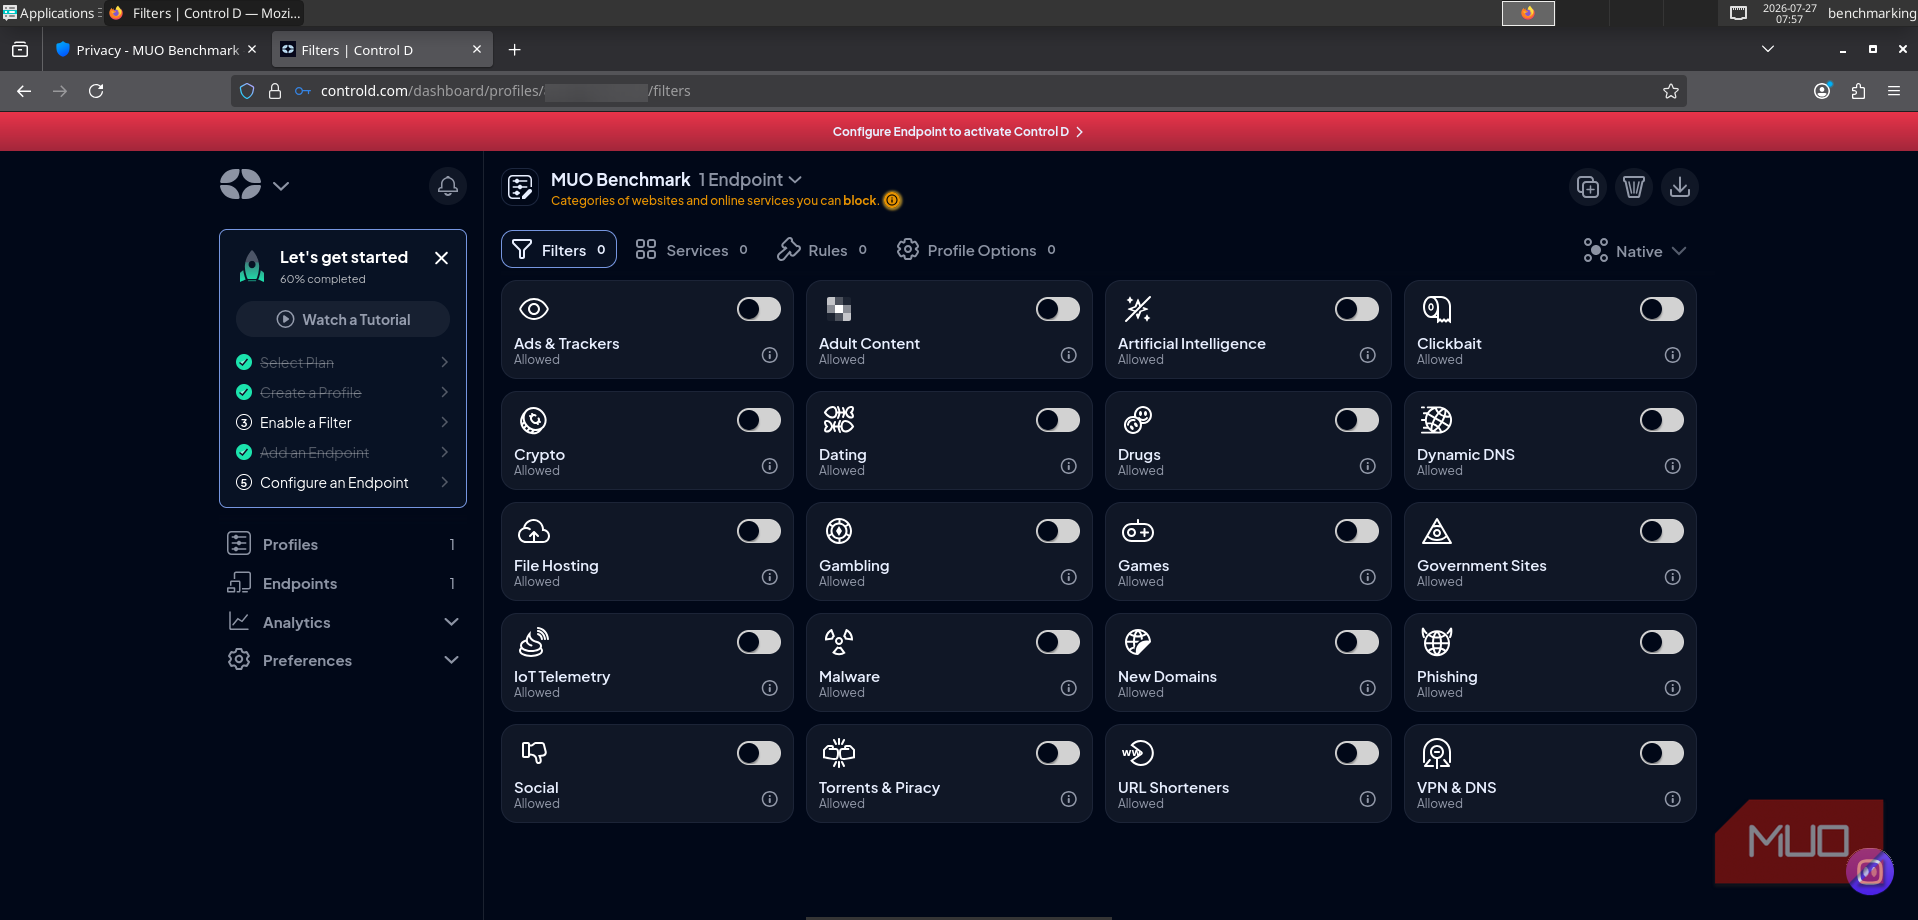Viewport: 1918px width, 920px height.
Task: Bookmark this page with star icon
Action: (1671, 91)
